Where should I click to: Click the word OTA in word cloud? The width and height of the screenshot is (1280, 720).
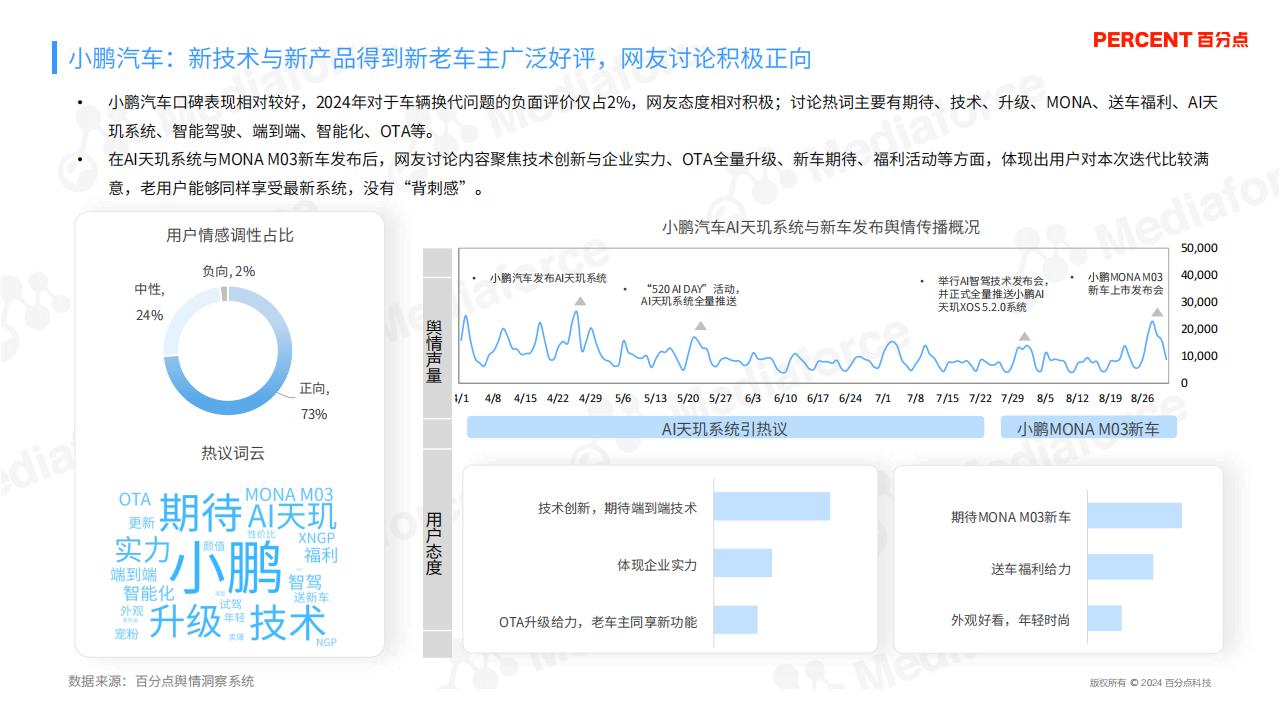tap(135, 499)
